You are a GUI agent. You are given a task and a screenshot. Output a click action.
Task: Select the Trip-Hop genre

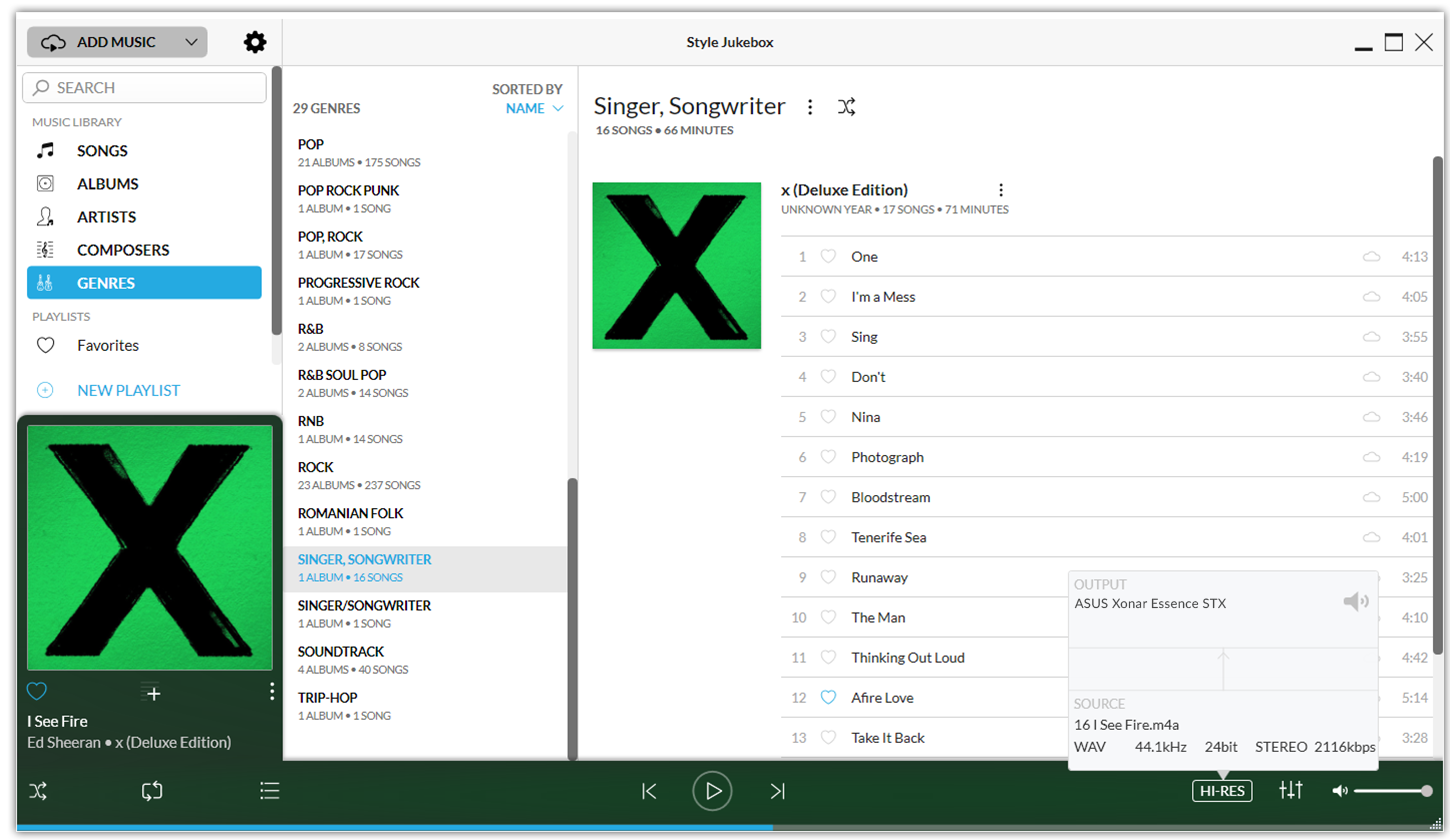(425, 706)
